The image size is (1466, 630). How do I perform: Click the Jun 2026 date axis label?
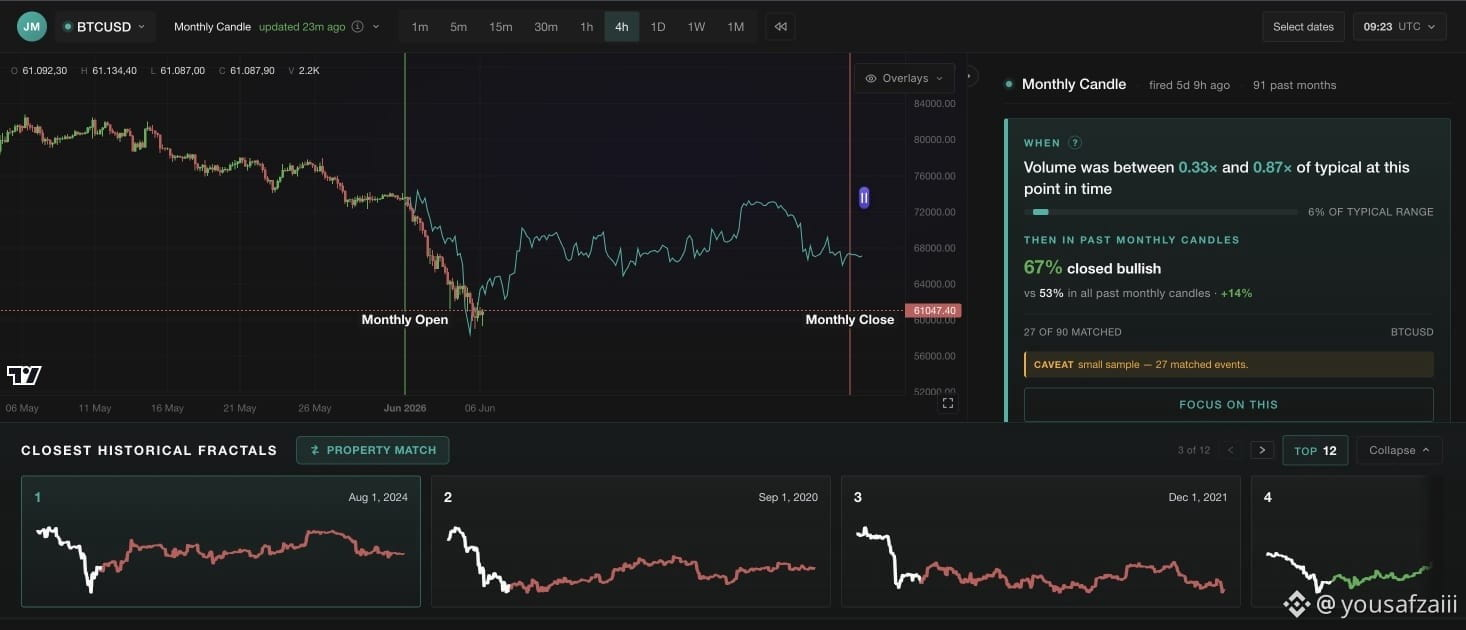(405, 408)
